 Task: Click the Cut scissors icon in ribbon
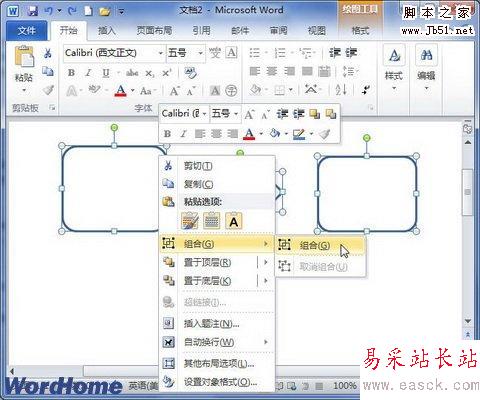pos(48,53)
